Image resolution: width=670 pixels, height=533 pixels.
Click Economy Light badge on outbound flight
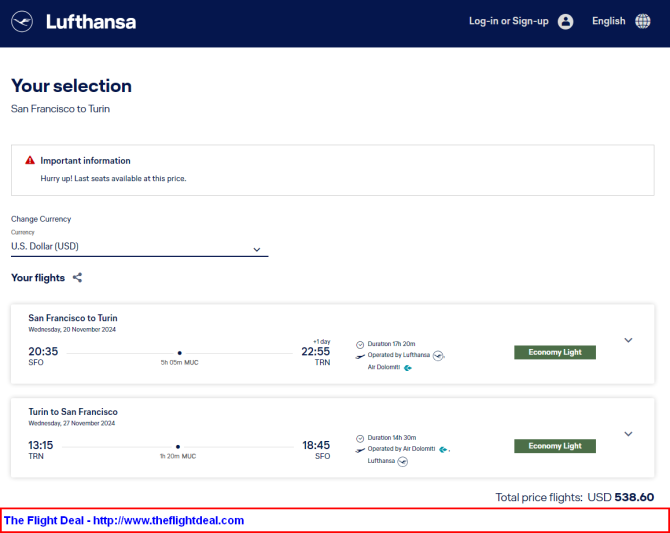[555, 352]
